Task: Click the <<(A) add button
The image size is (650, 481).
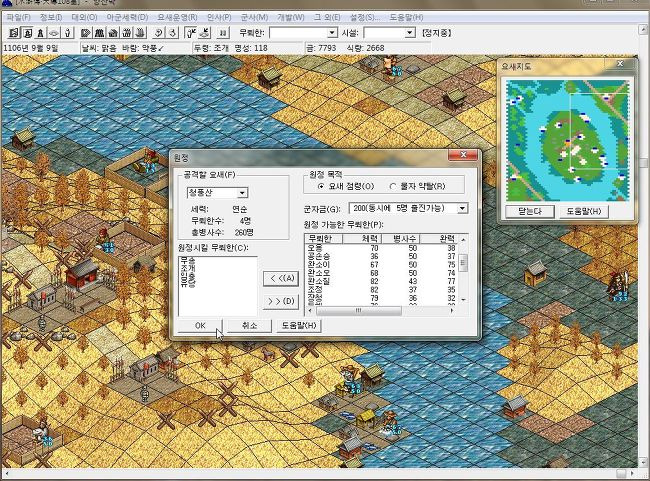Action: tap(281, 278)
